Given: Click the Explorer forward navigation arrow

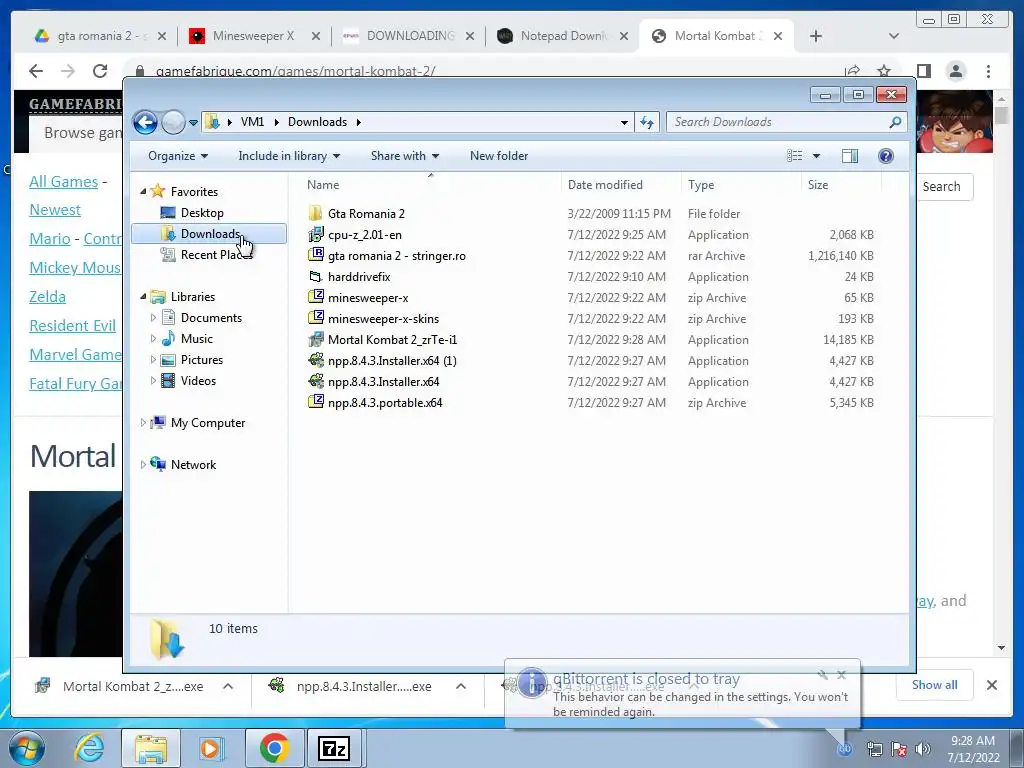Looking at the screenshot, I should pyautogui.click(x=173, y=122).
